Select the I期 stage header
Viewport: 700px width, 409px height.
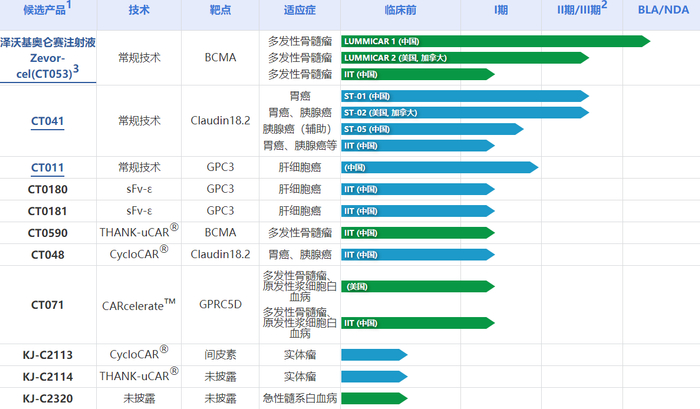501,10
